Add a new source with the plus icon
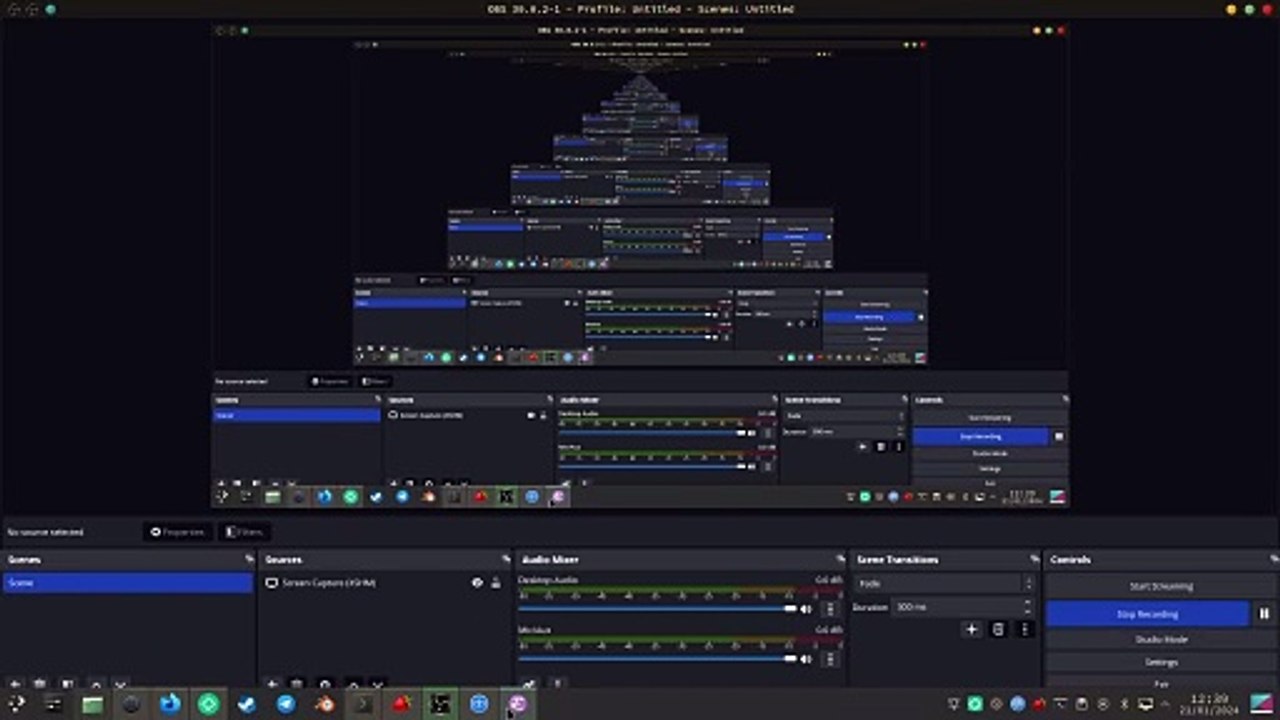This screenshot has width=1280, height=720. point(270,684)
